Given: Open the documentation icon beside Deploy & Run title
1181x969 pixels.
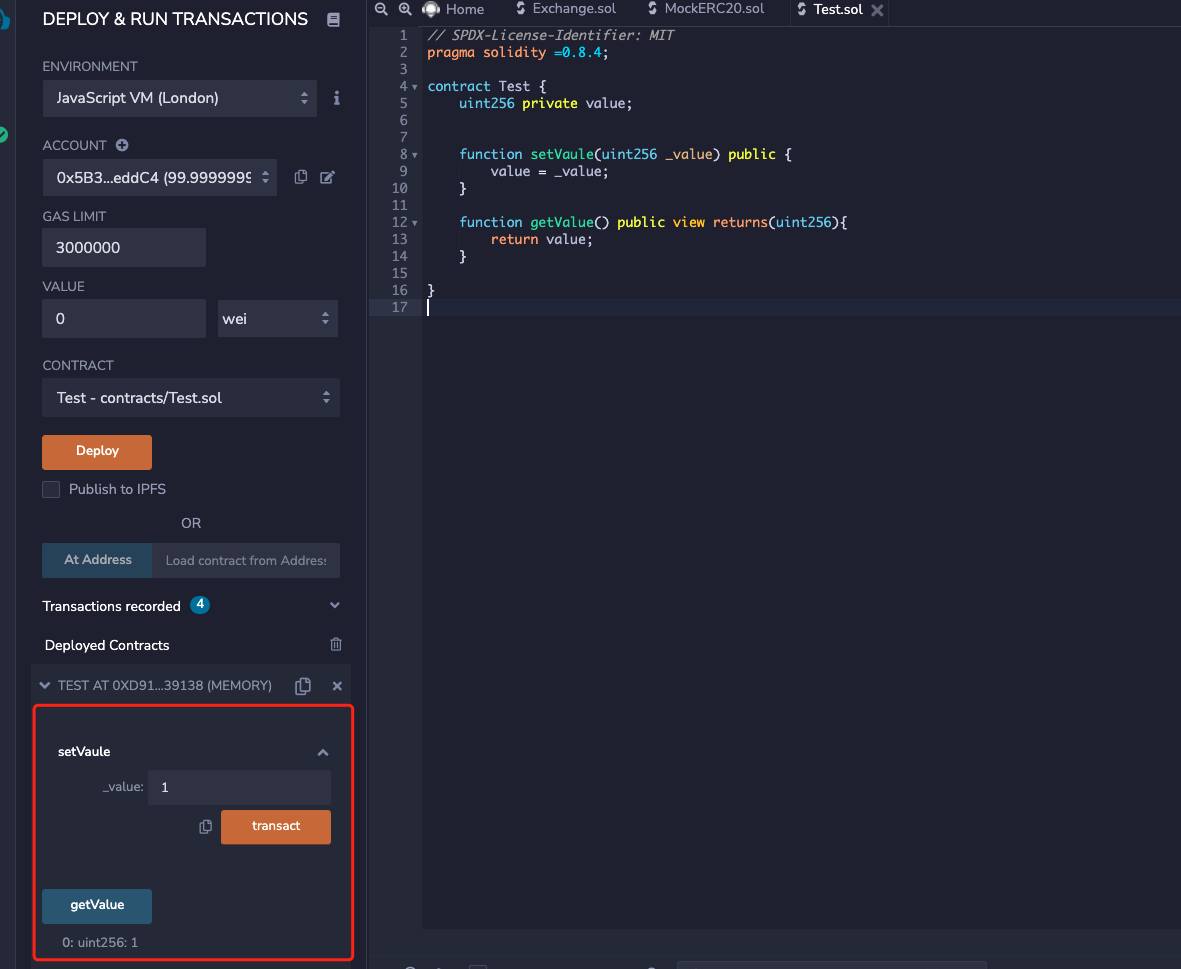Looking at the screenshot, I should pyautogui.click(x=333, y=20).
